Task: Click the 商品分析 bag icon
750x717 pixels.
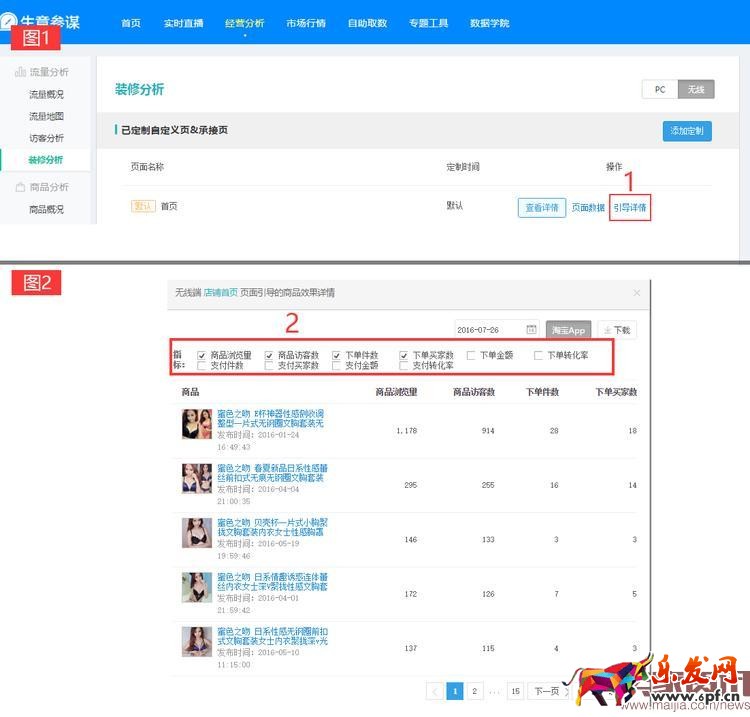Action: tap(20, 187)
